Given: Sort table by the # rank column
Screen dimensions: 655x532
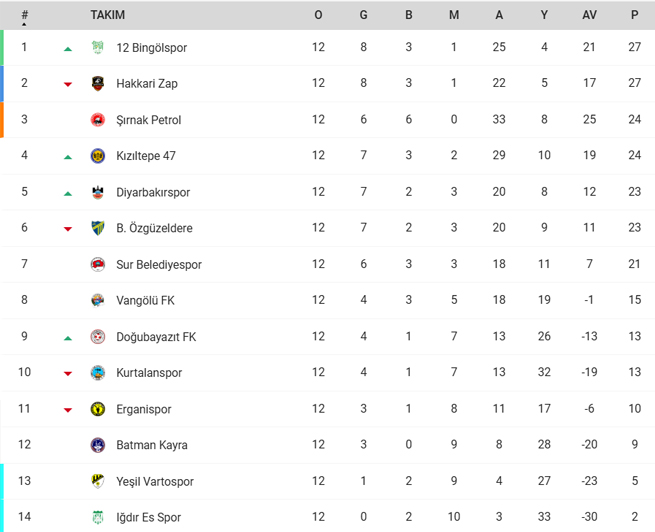Looking at the screenshot, I should click(x=25, y=15).
